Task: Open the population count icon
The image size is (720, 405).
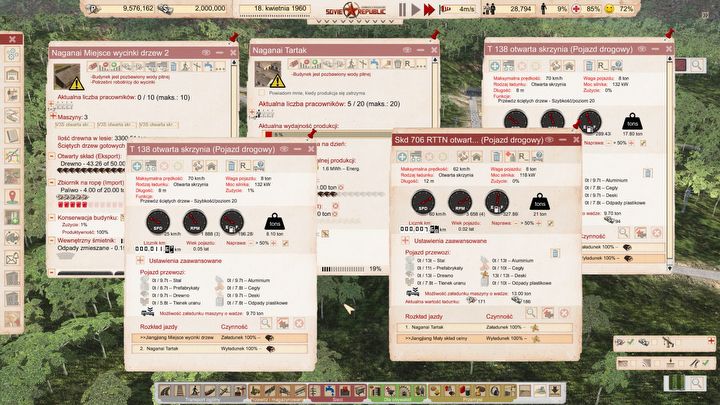Action: [x=489, y=9]
